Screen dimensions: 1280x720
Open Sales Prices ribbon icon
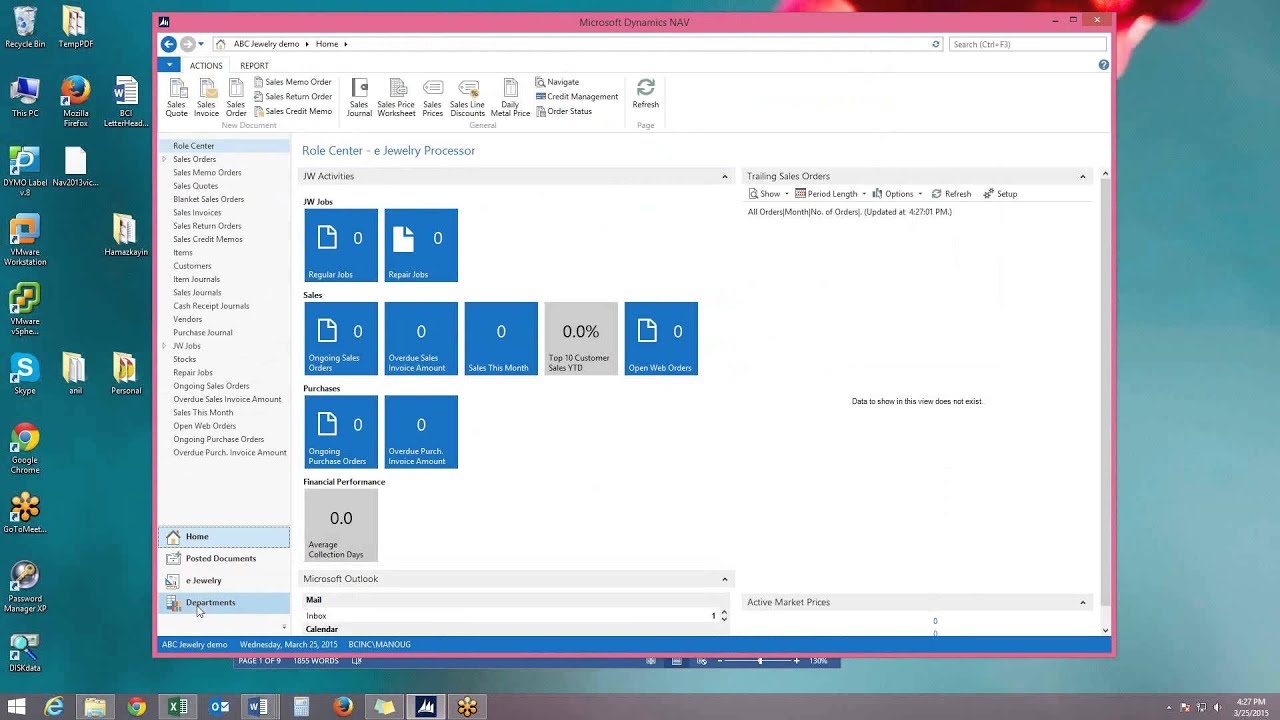[432, 98]
